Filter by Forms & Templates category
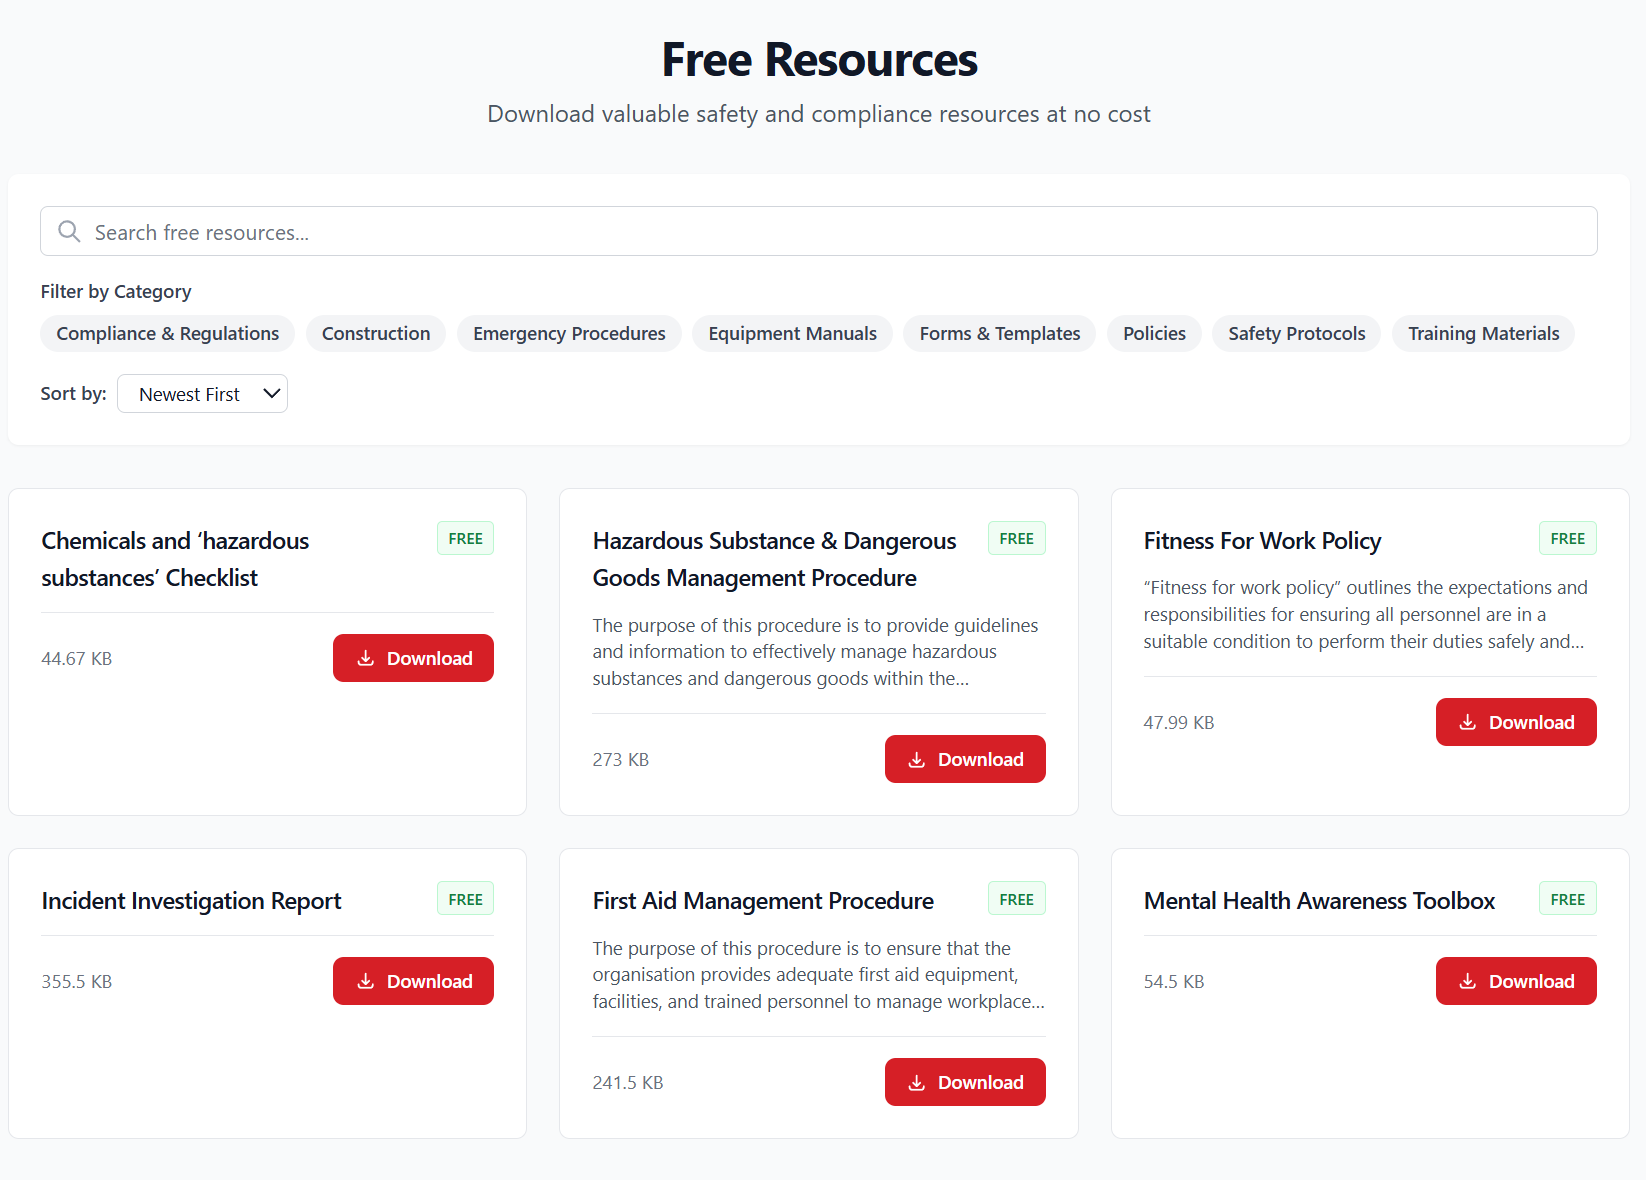Image resolution: width=1646 pixels, height=1180 pixels. pyautogui.click(x=999, y=333)
